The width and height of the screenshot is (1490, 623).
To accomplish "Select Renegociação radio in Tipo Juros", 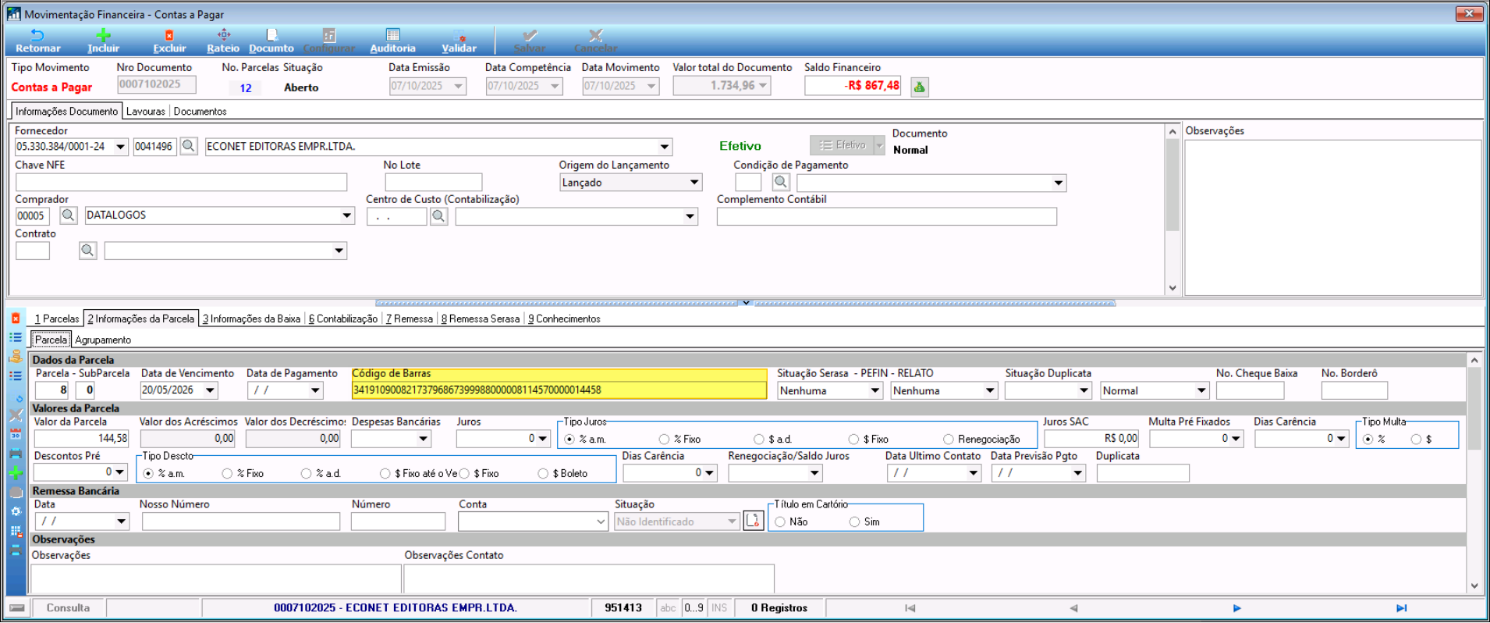I will click(981, 439).
